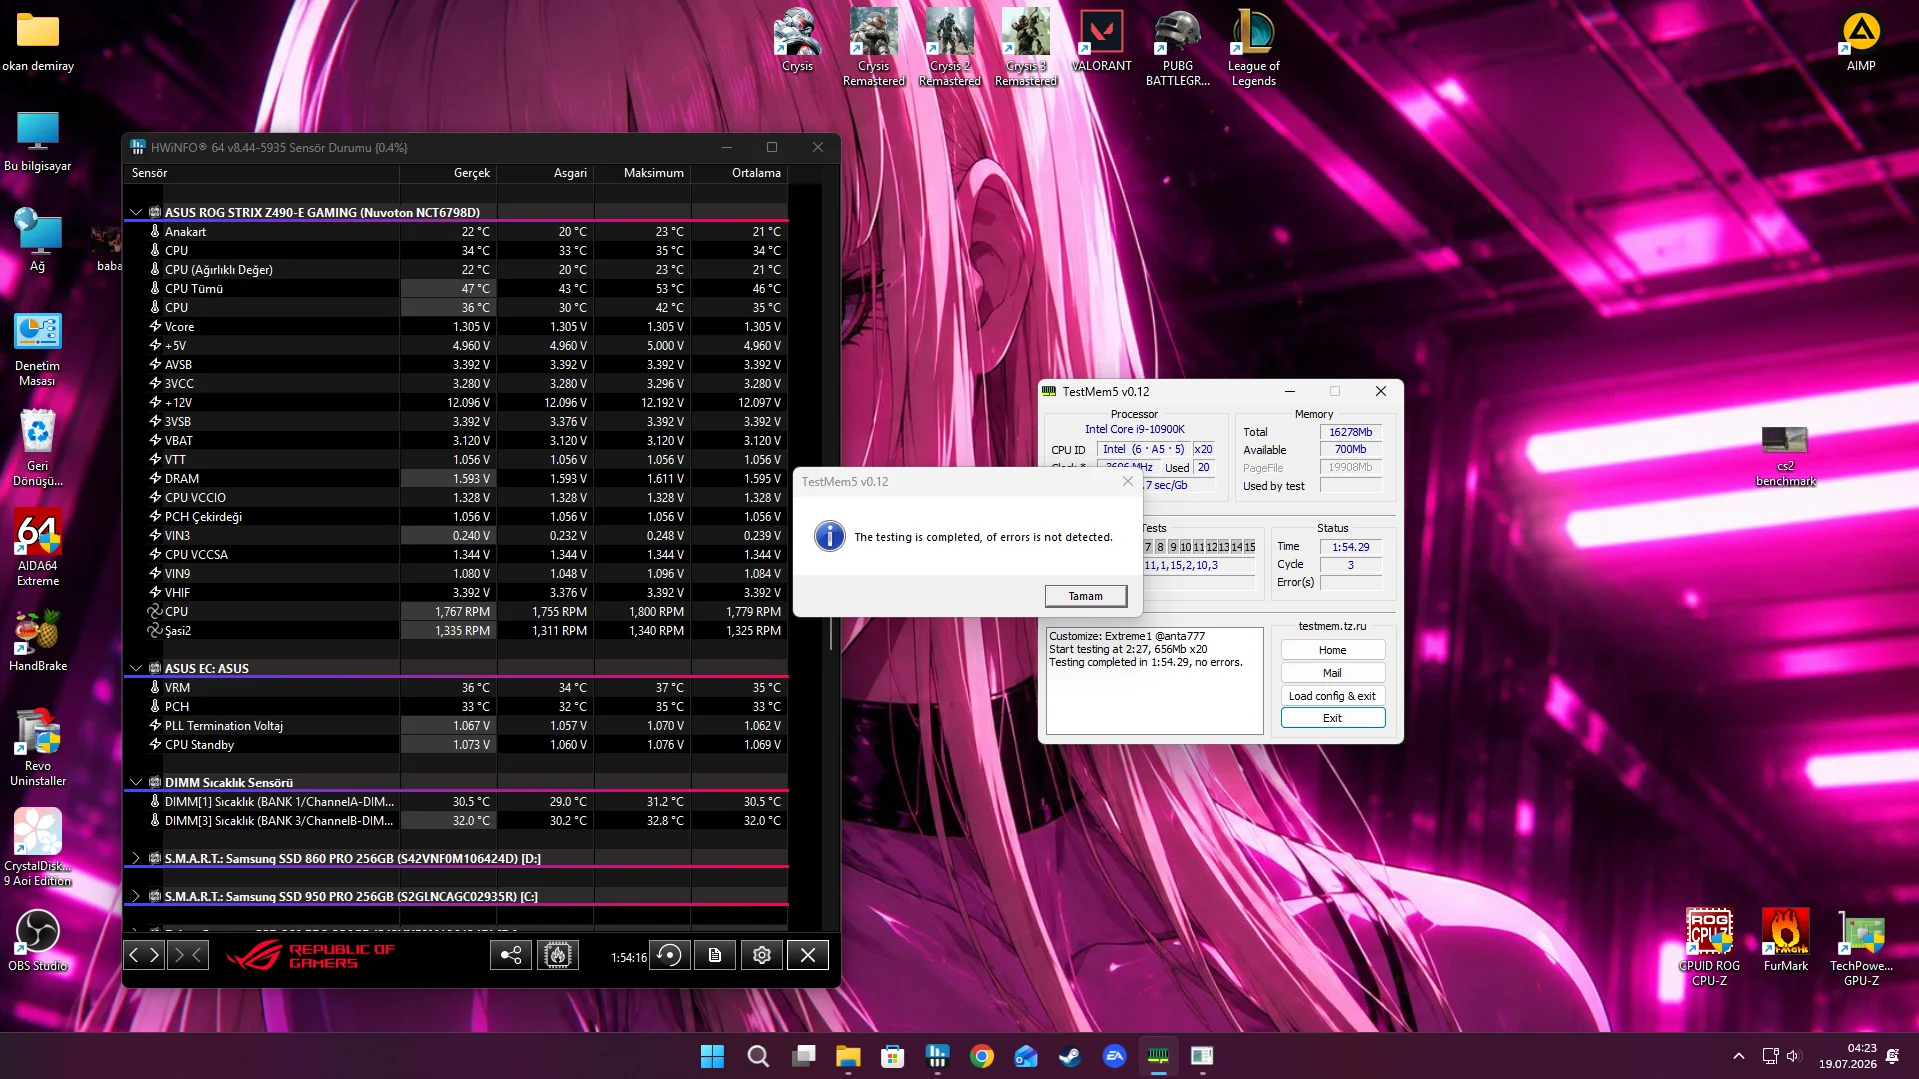Collapse the ASUS EC: ASUS sensor group

(x=136, y=668)
